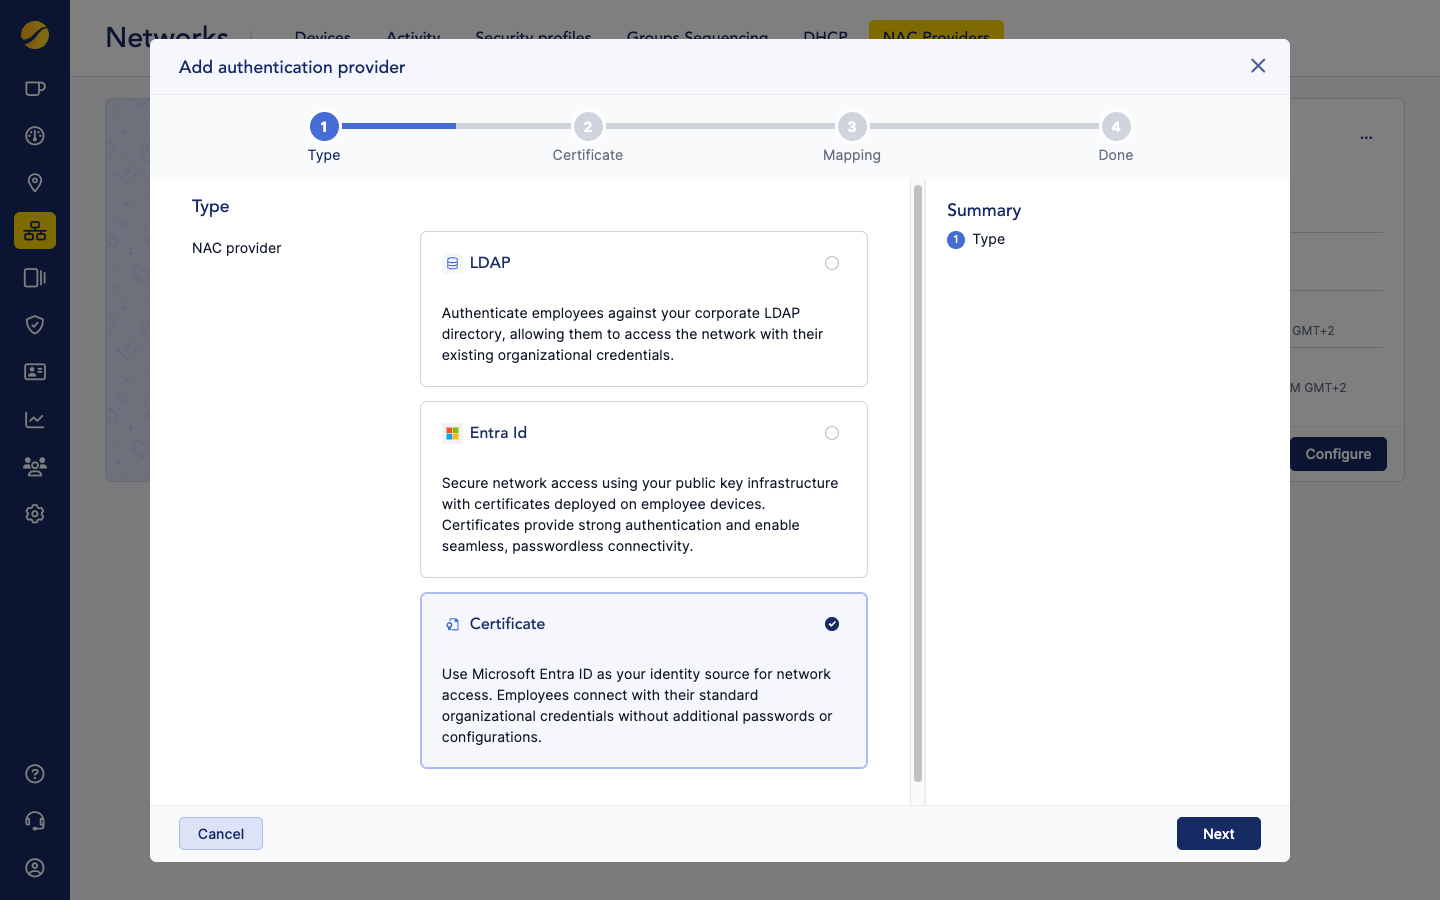This screenshot has height=900, width=1440.
Task: Jump to step 3 Mapping
Action: (x=852, y=127)
